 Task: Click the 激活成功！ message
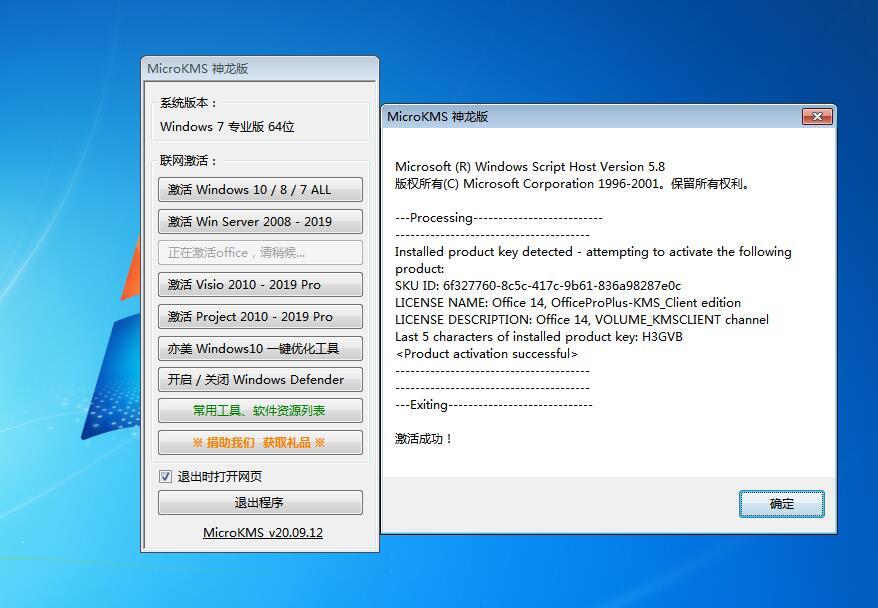tap(423, 439)
